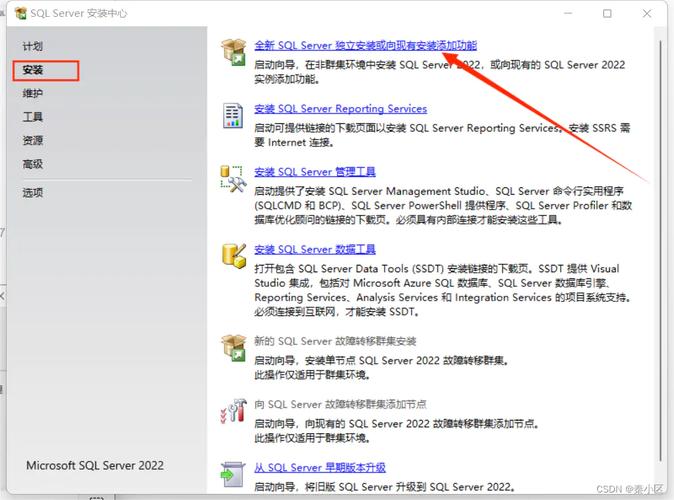Image resolution: width=674 pixels, height=500 pixels.
Task: Click description text mentioning SQLCMD 和 BCP
Action: 443,206
